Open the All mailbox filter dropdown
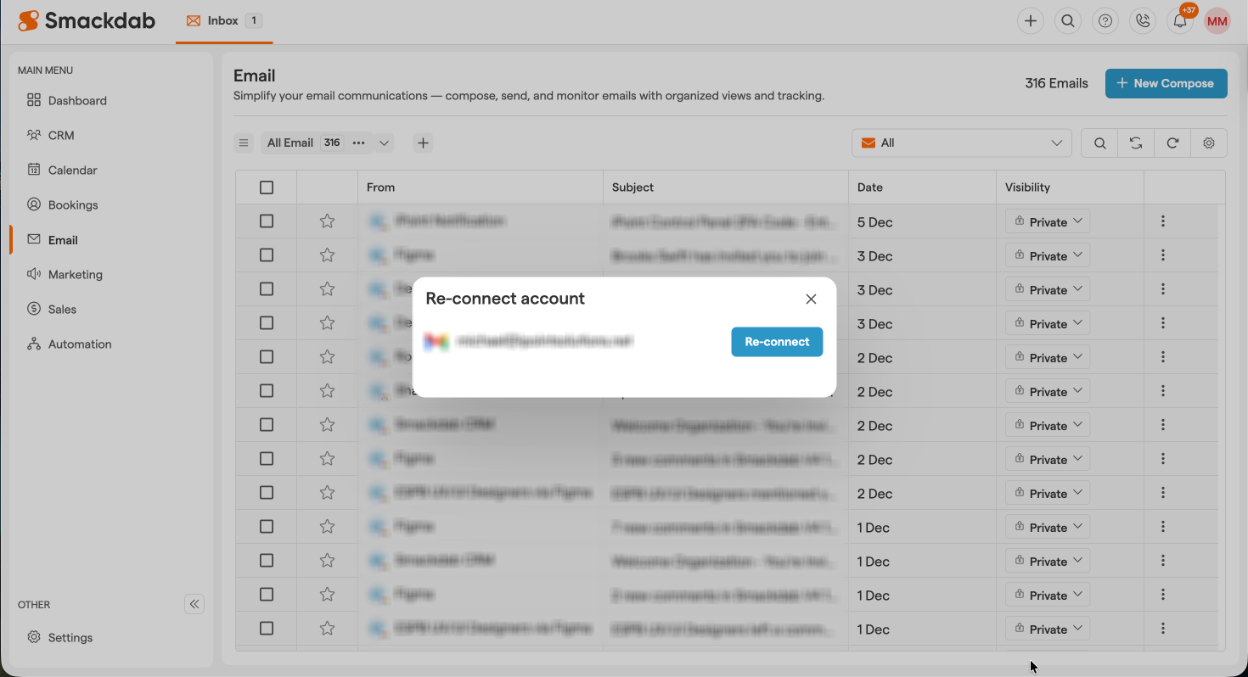This screenshot has height=677, width=1248. click(961, 143)
